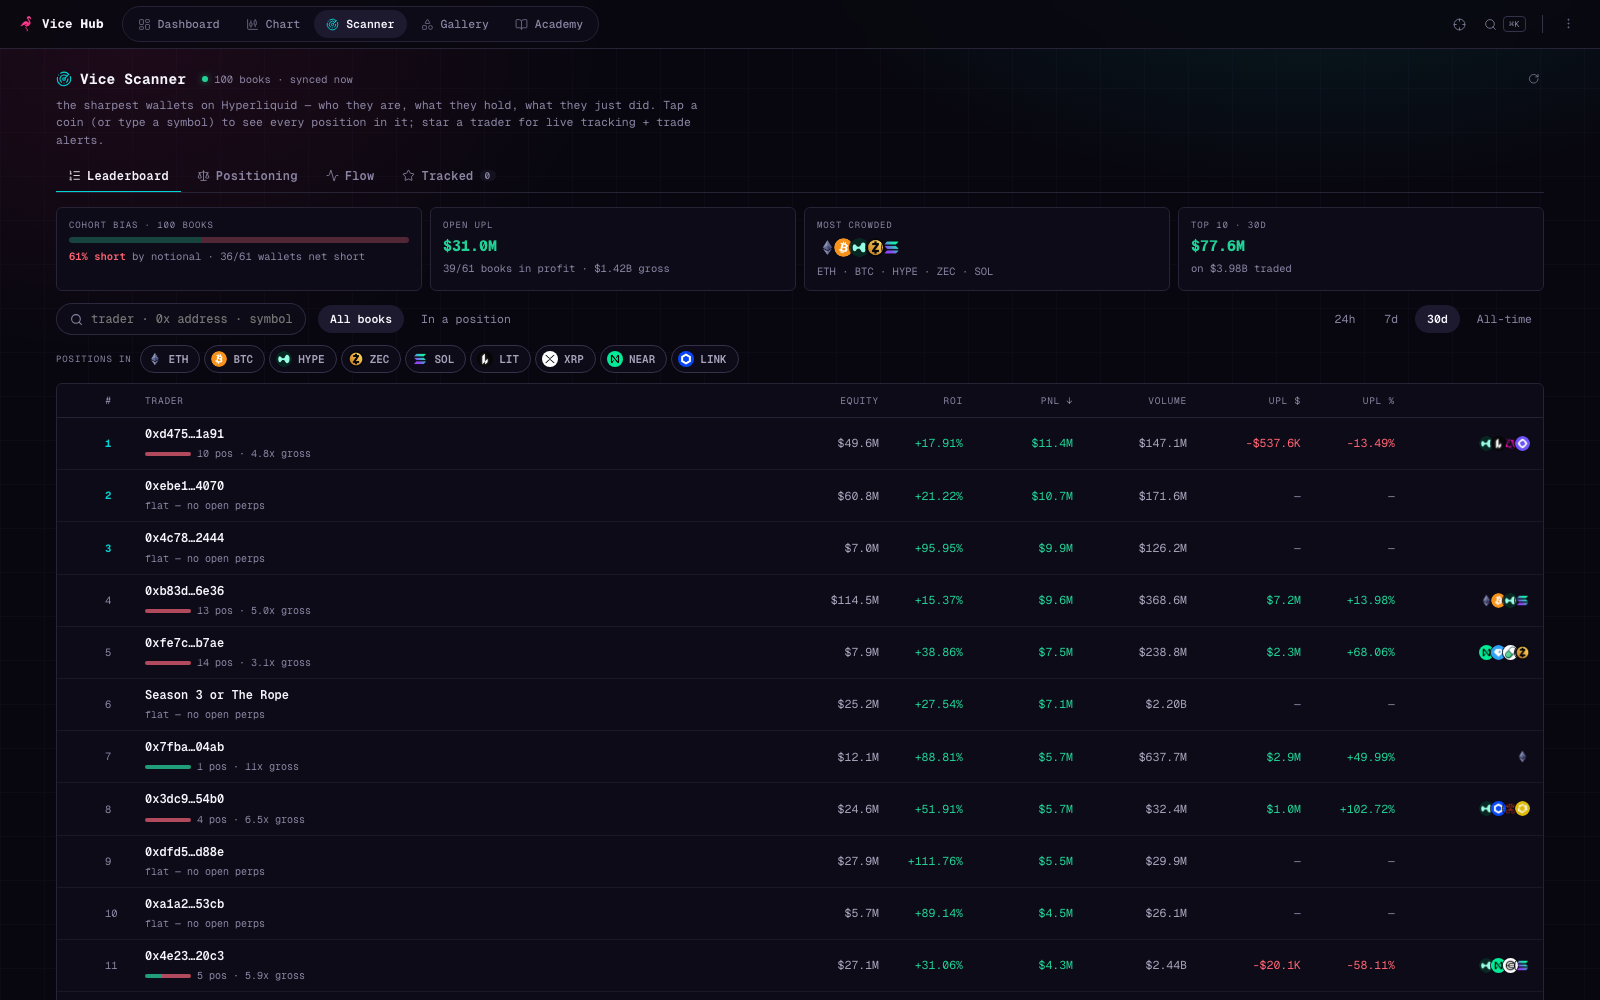This screenshot has width=1600, height=1000.
Task: Click the cohort bias long/short bar
Action: coord(239,240)
